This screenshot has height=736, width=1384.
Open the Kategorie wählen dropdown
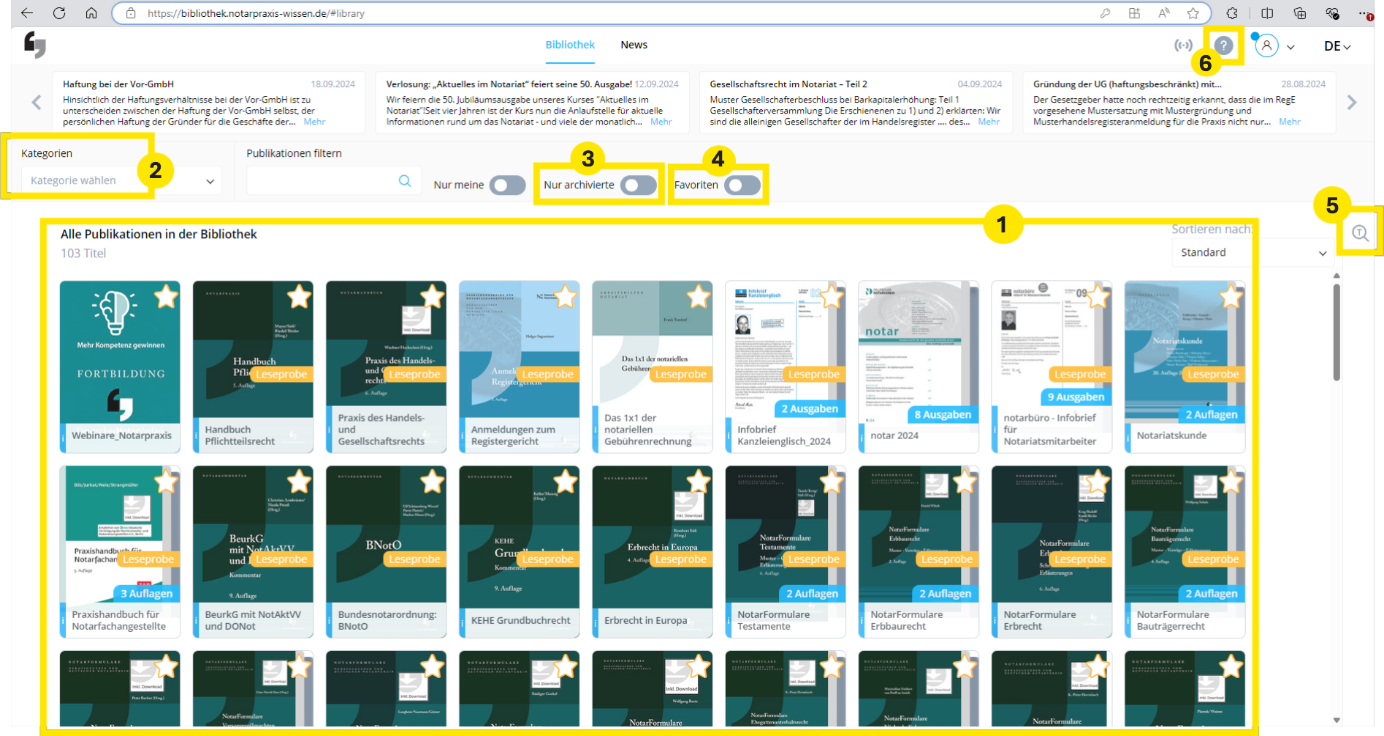click(120, 181)
